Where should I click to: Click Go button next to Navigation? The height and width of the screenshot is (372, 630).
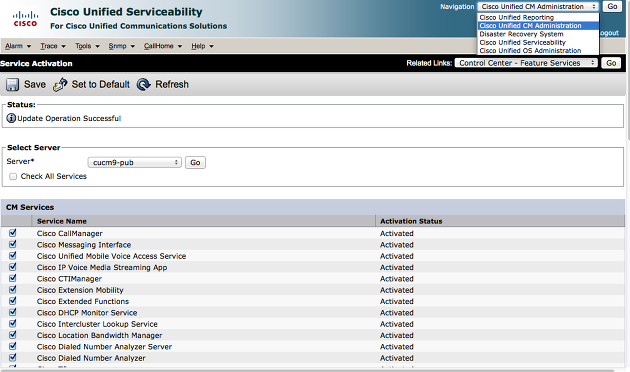pos(612,6)
